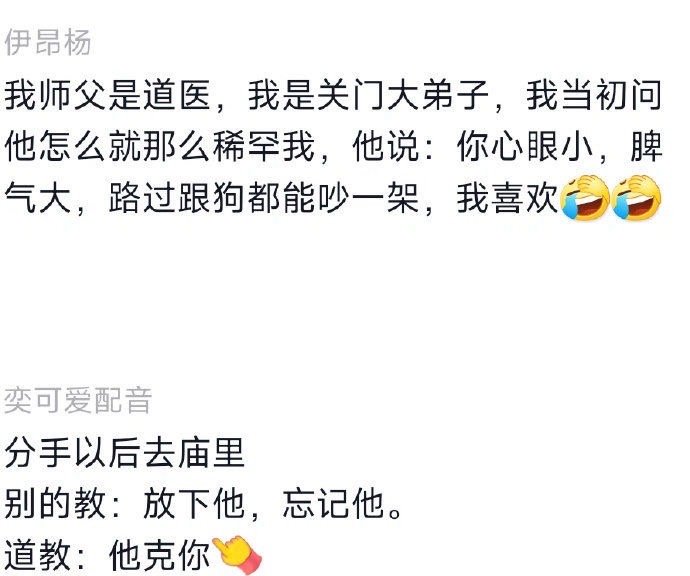
Task: Click the phrase 他克你
Action: (159, 554)
